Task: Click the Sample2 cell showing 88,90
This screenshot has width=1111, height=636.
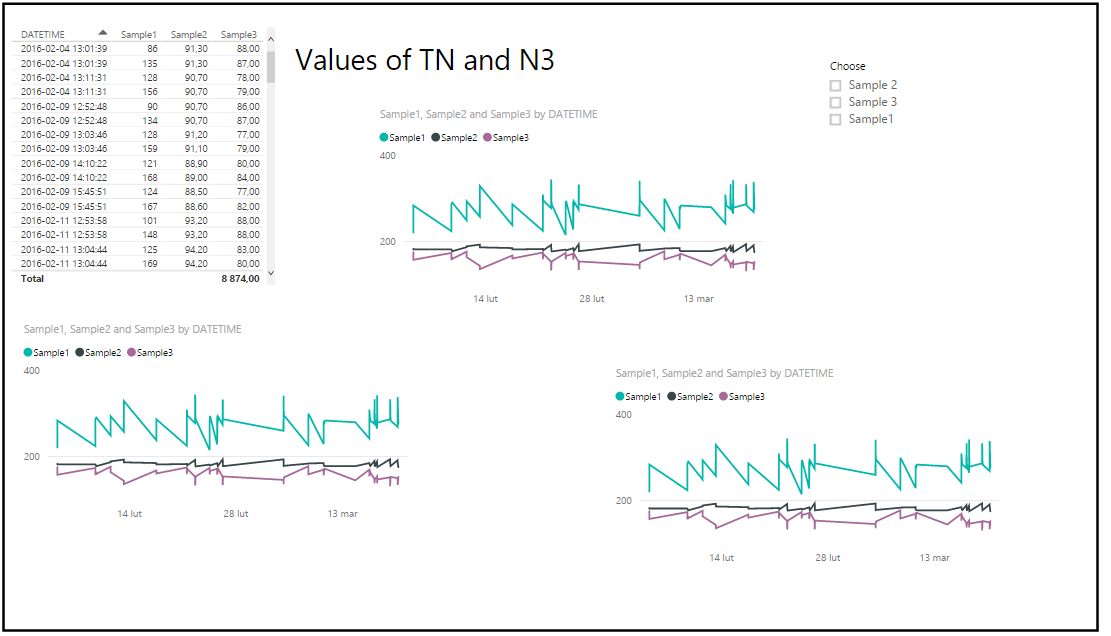Action: point(196,164)
